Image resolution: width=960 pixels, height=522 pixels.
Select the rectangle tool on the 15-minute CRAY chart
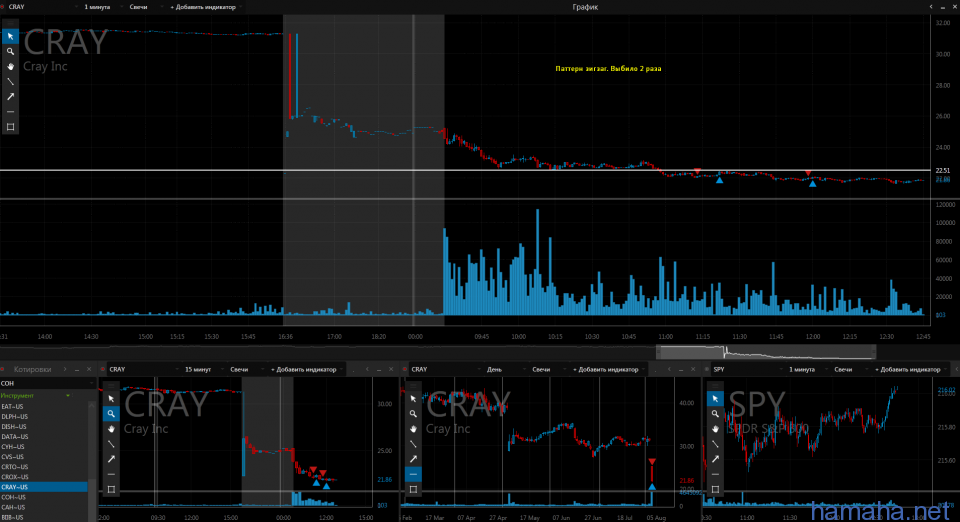(111, 489)
